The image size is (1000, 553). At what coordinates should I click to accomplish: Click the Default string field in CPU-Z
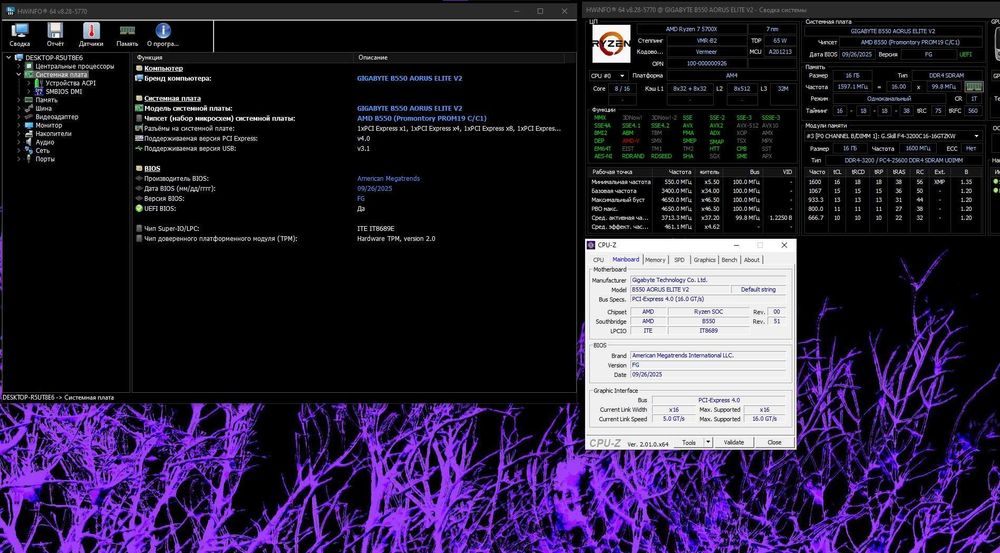pyautogui.click(x=758, y=290)
